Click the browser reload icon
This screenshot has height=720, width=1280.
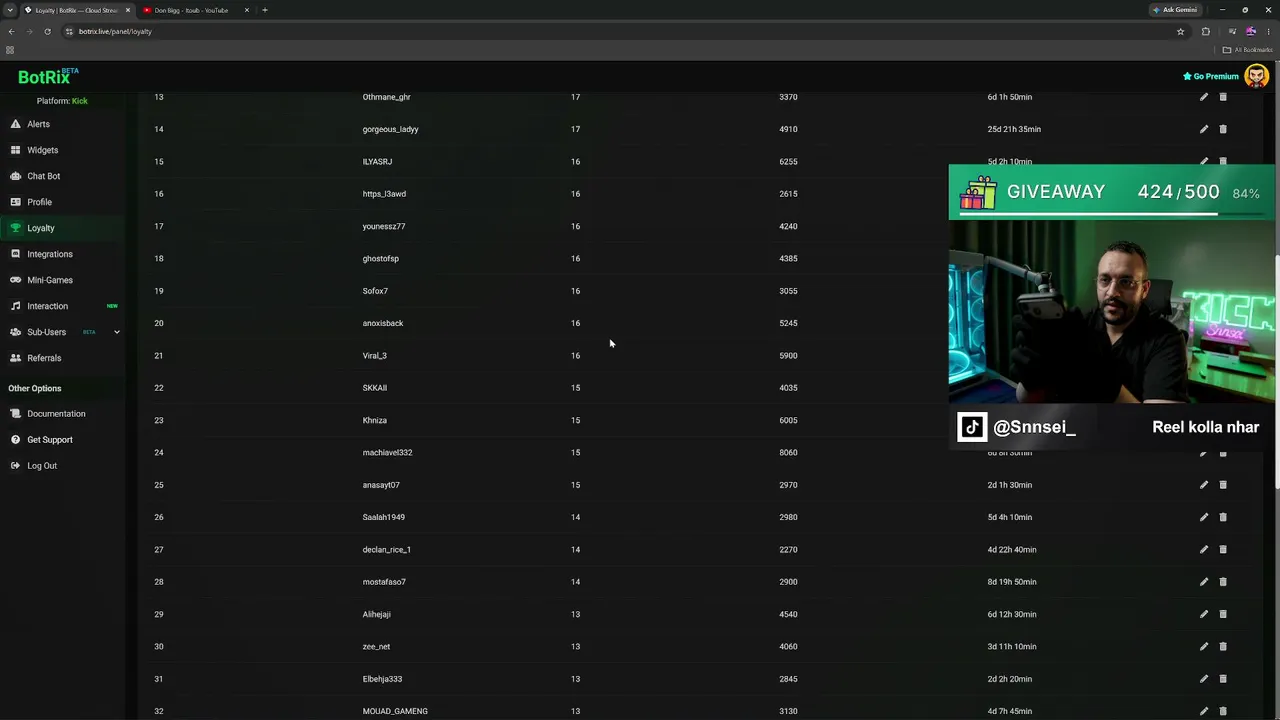pyautogui.click(x=47, y=31)
